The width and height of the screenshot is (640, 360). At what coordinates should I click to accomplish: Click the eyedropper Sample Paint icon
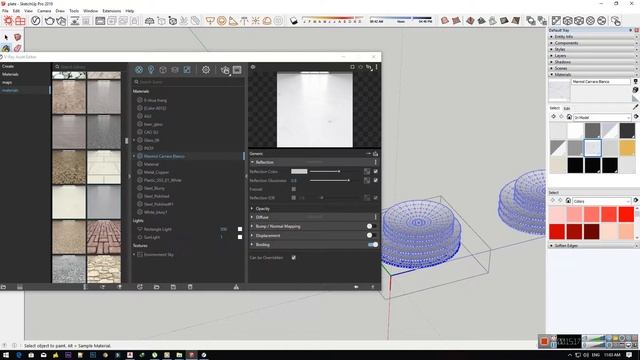(636, 107)
